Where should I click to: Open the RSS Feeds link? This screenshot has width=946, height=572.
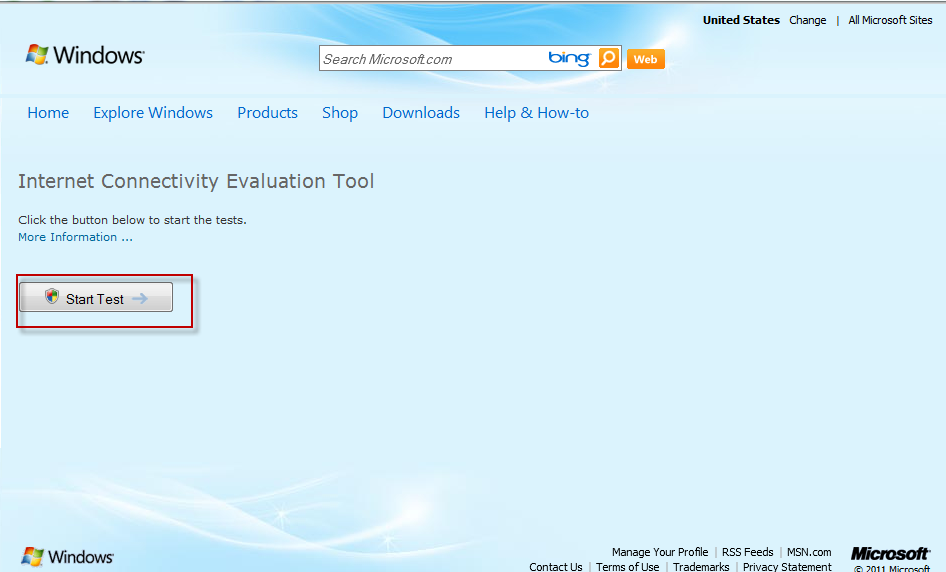click(748, 552)
